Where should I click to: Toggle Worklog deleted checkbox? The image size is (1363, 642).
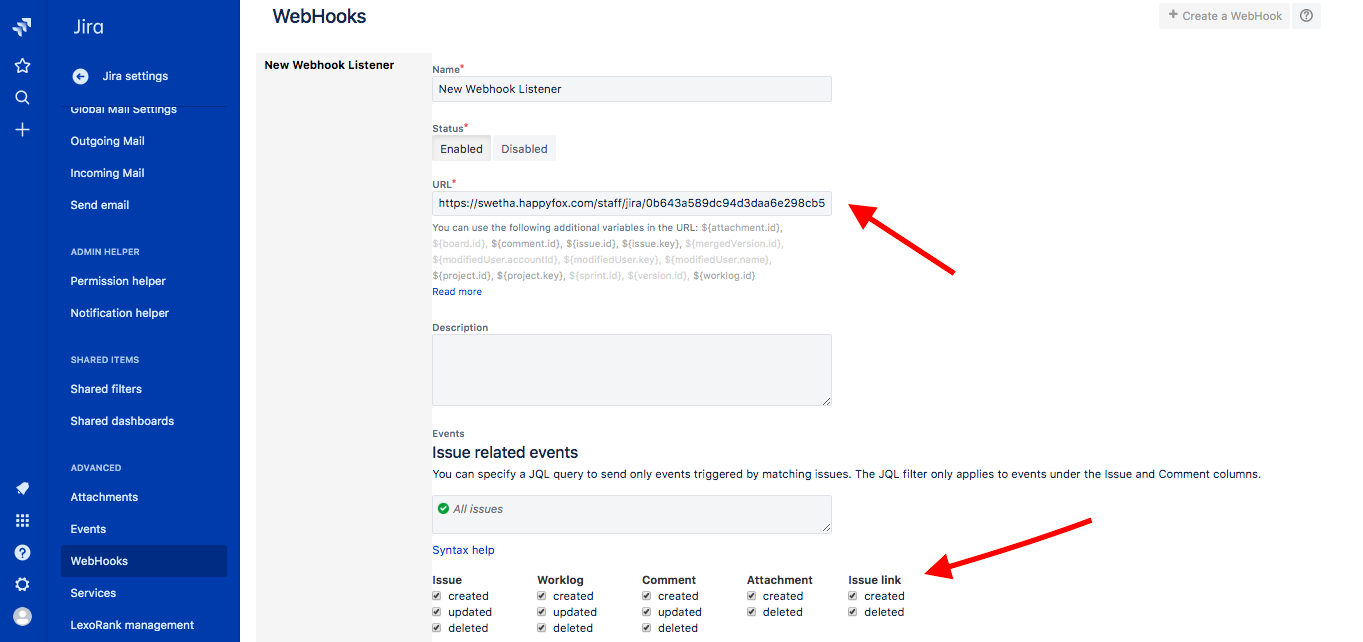[x=542, y=628]
